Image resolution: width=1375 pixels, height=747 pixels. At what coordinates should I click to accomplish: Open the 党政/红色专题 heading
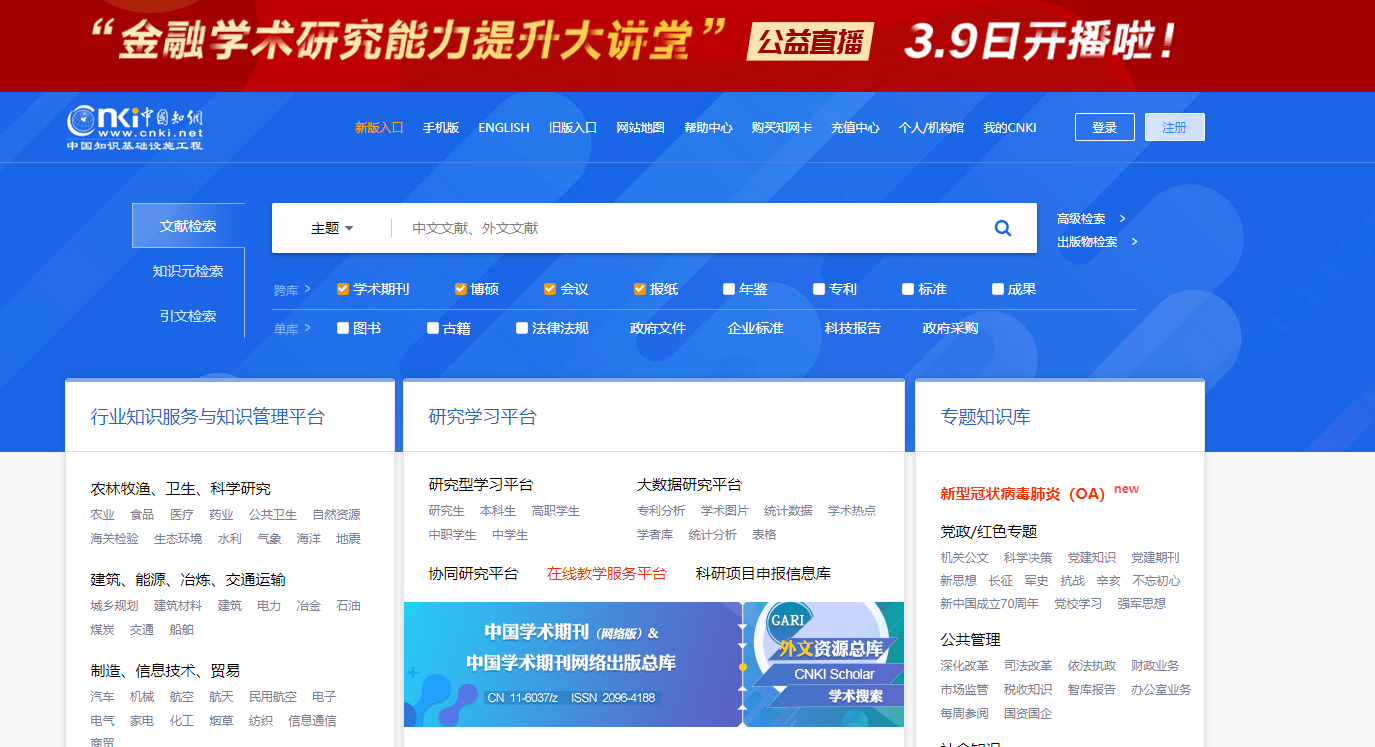(x=989, y=531)
